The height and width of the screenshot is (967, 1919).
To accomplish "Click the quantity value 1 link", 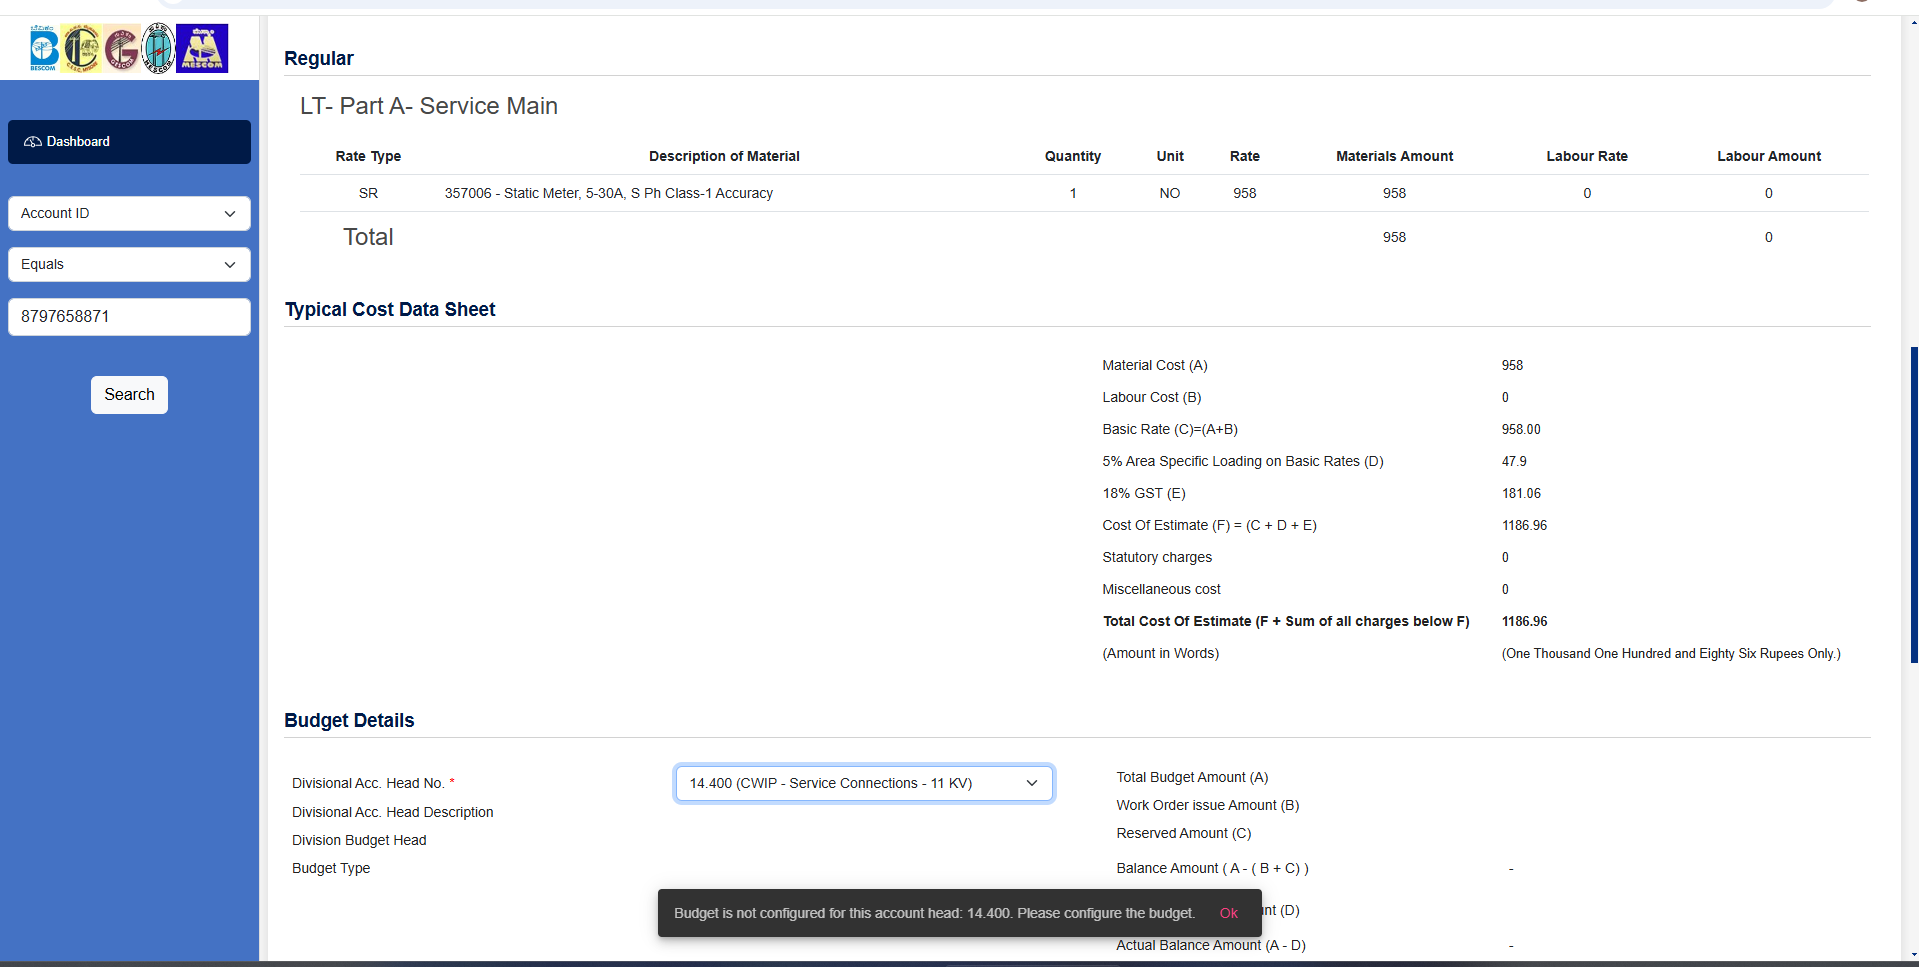I will point(1073,193).
